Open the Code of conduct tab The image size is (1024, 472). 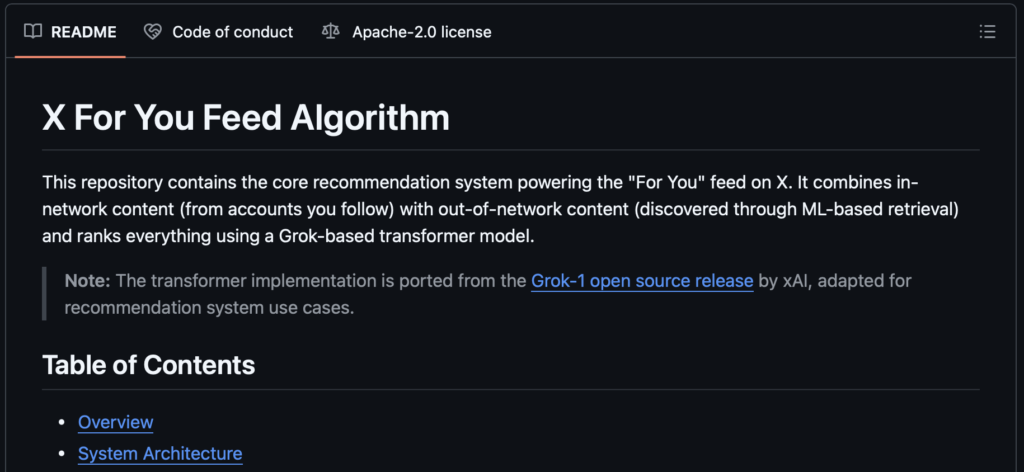tap(232, 32)
